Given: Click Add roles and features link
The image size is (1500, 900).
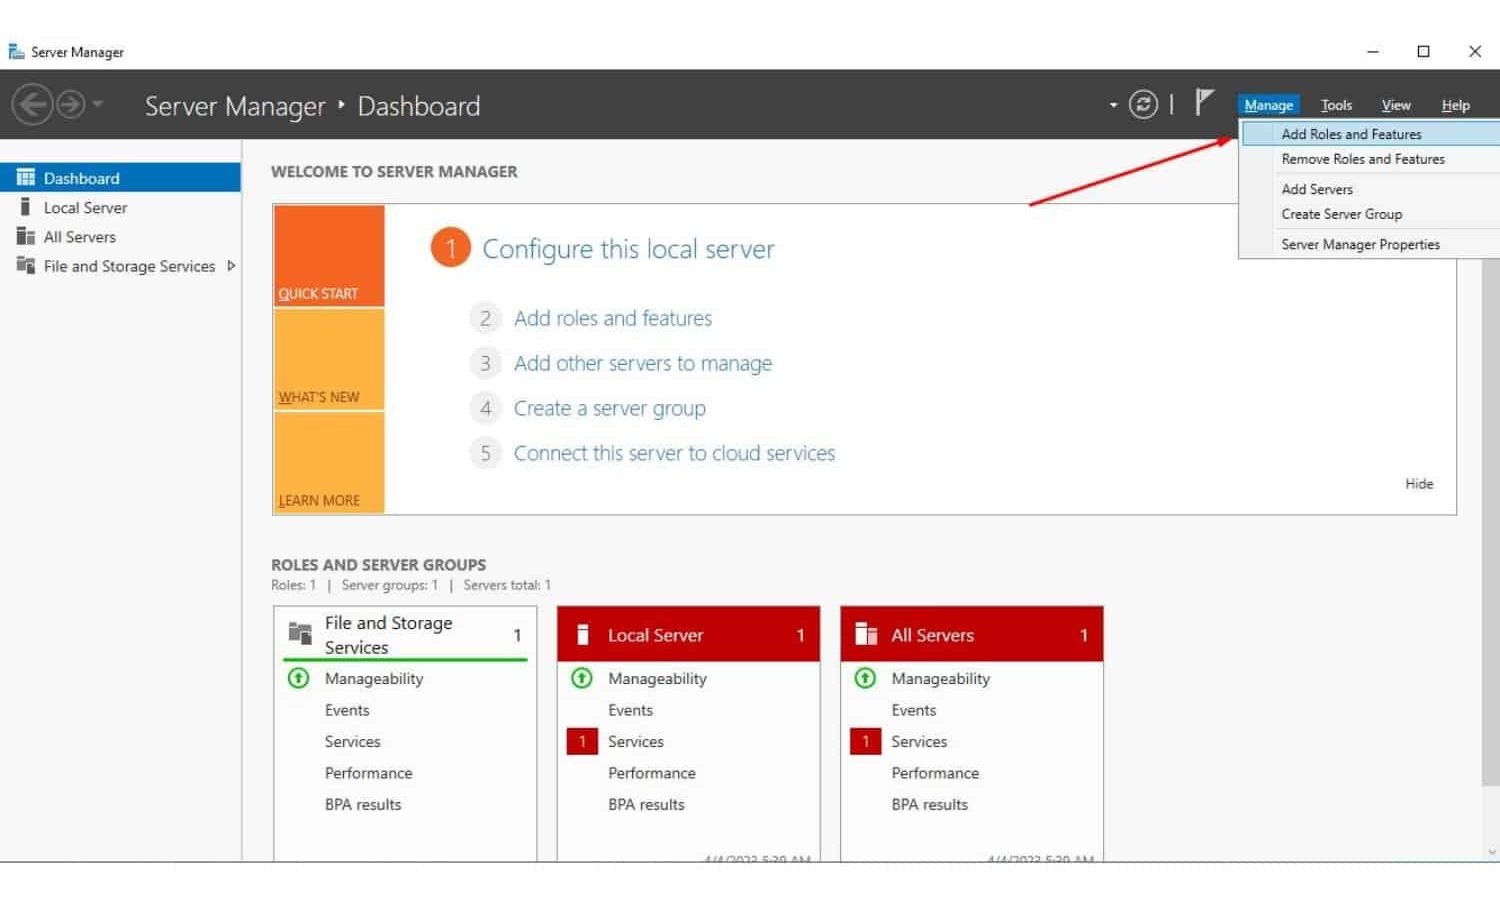Looking at the screenshot, I should coord(613,318).
